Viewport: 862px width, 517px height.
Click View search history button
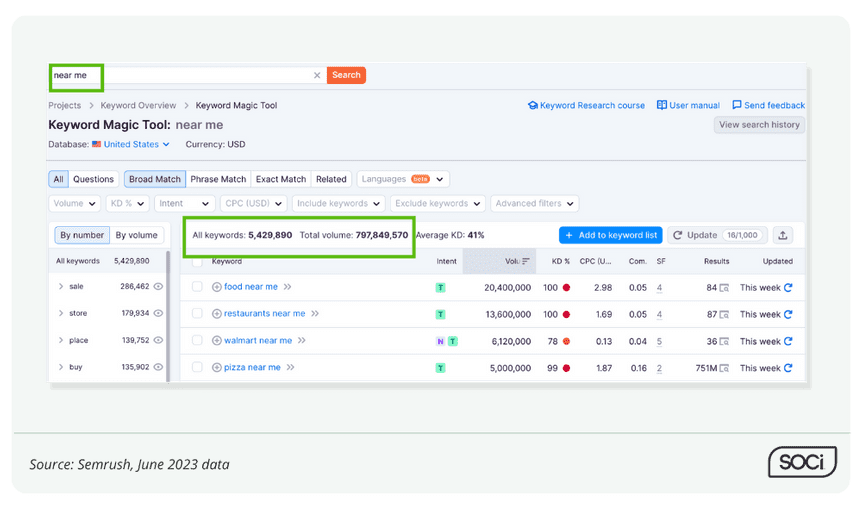759,125
